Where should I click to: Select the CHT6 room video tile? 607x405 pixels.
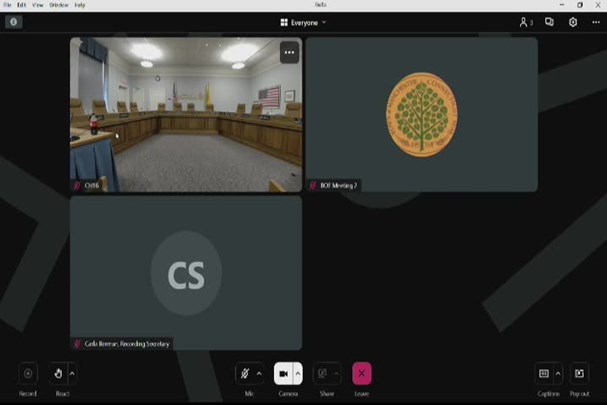[x=186, y=114]
